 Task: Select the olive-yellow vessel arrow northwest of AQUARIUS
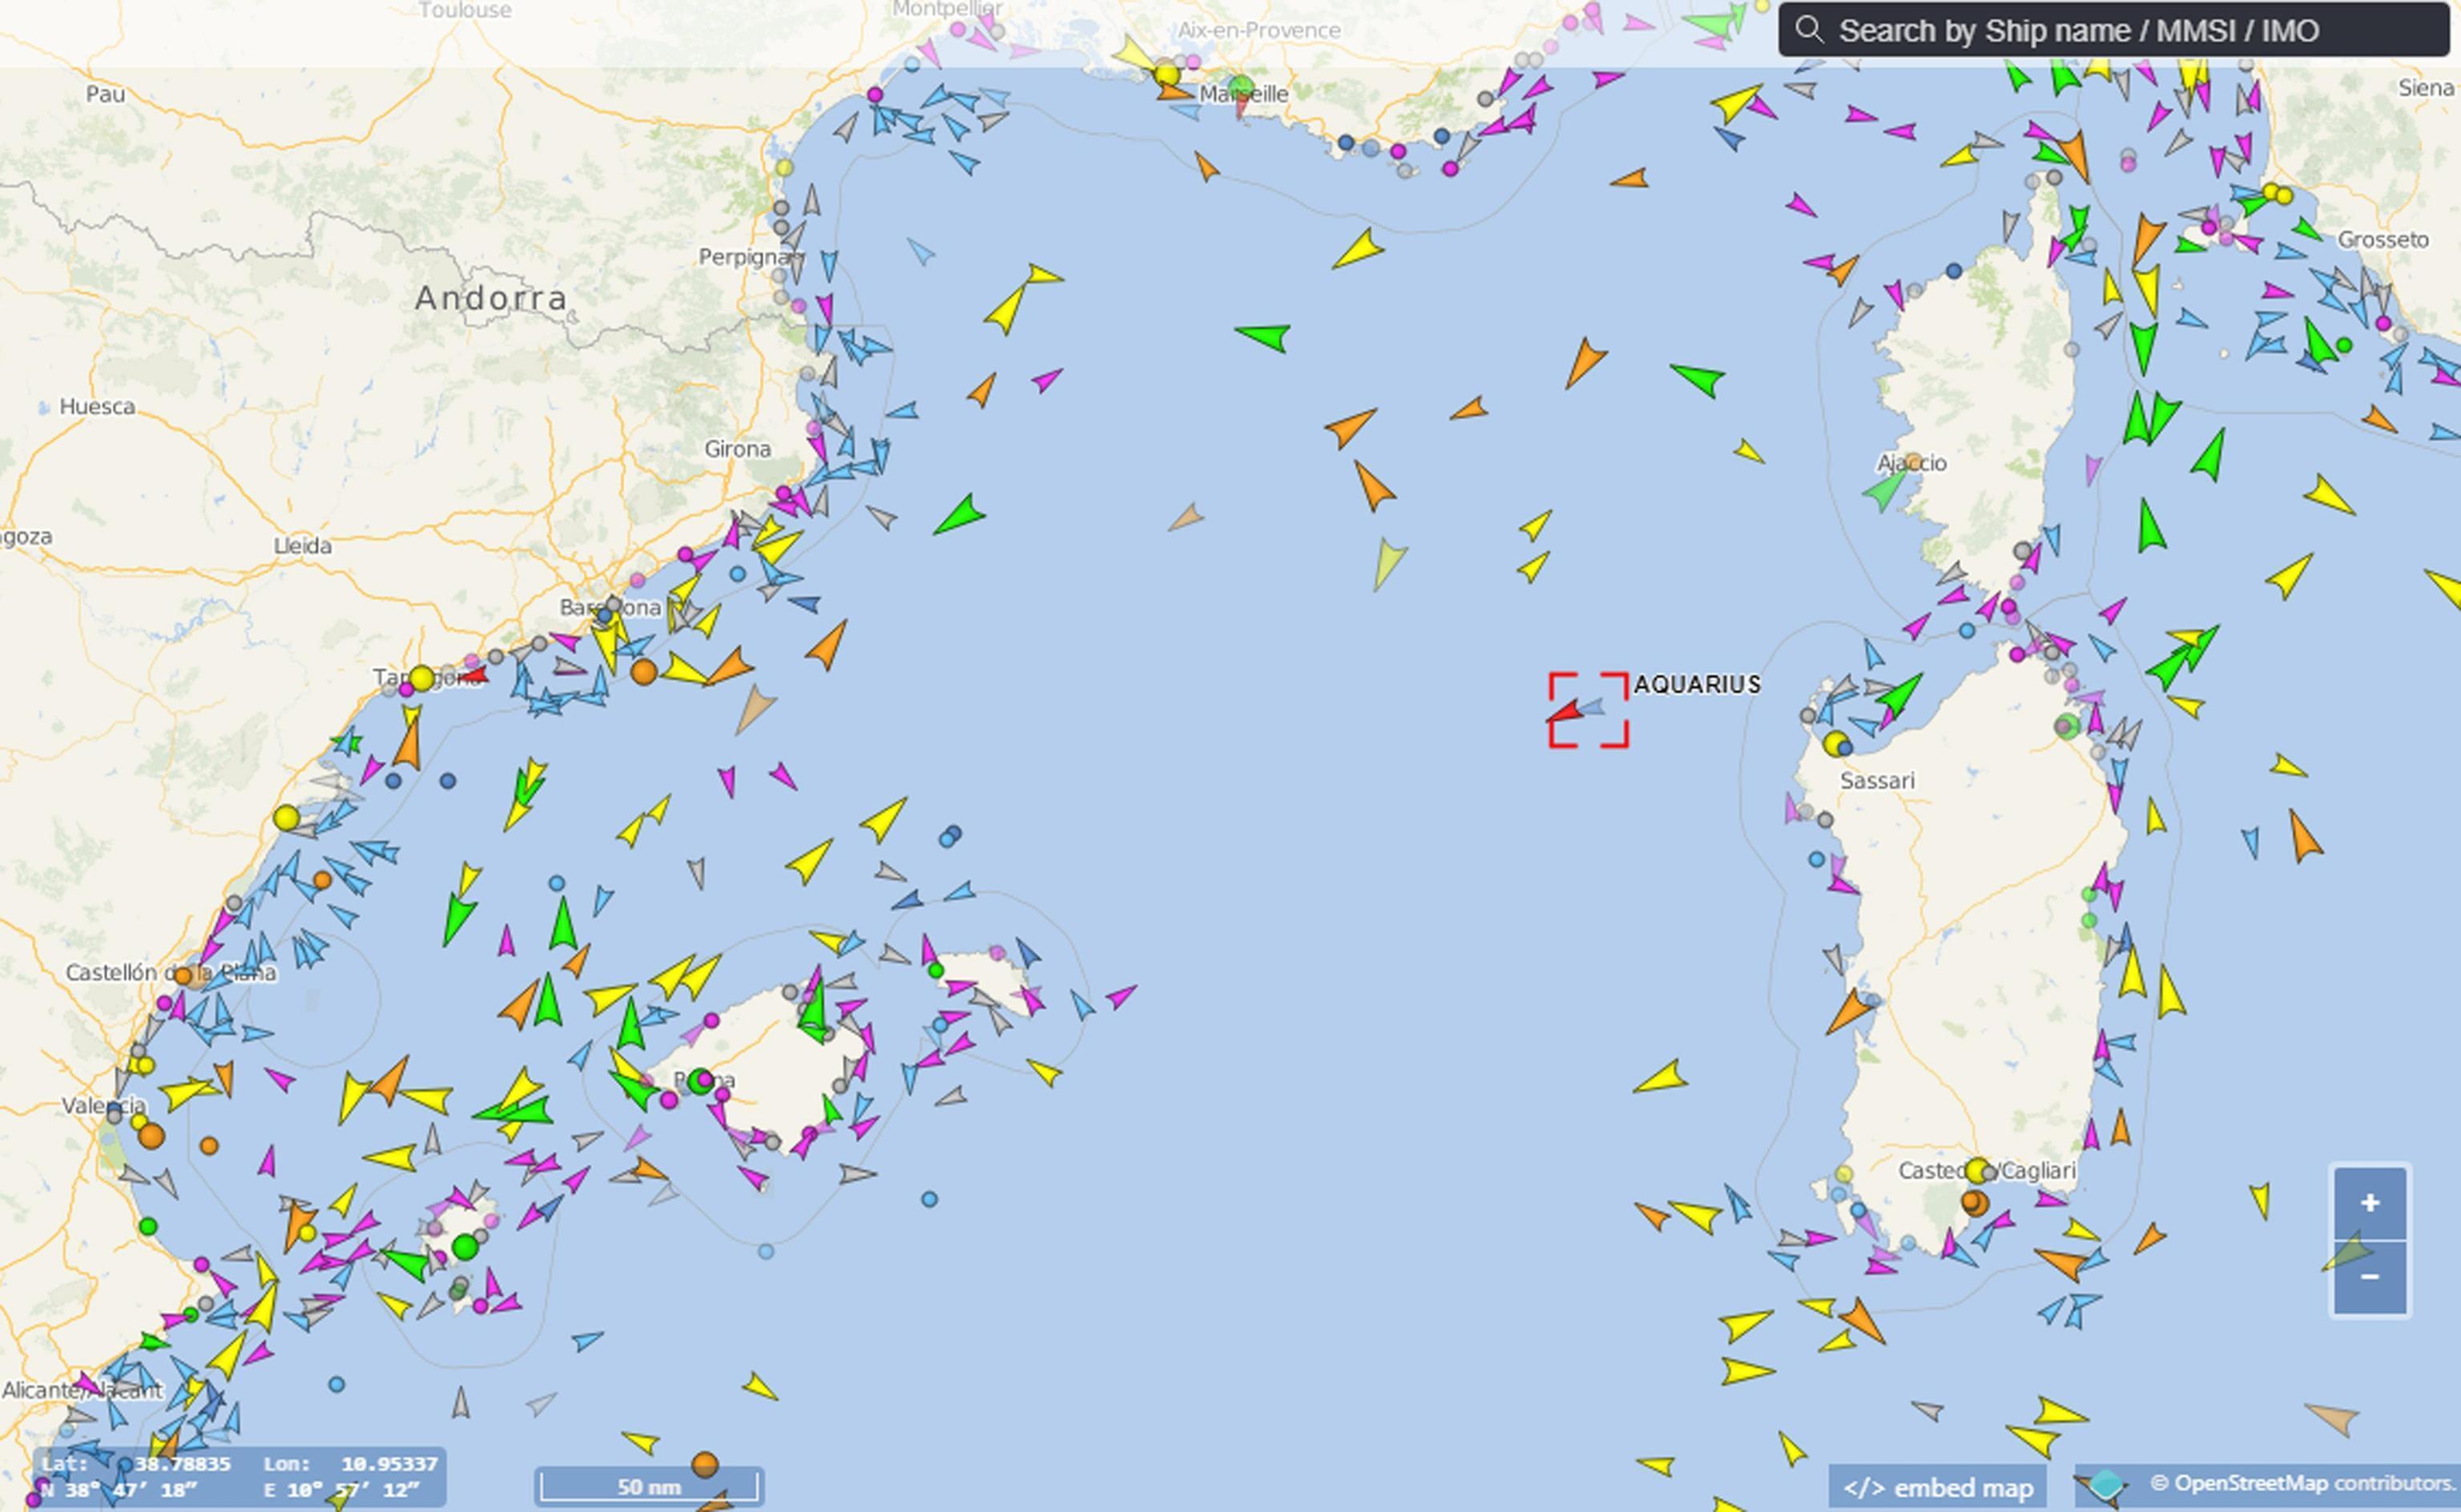1388,564
